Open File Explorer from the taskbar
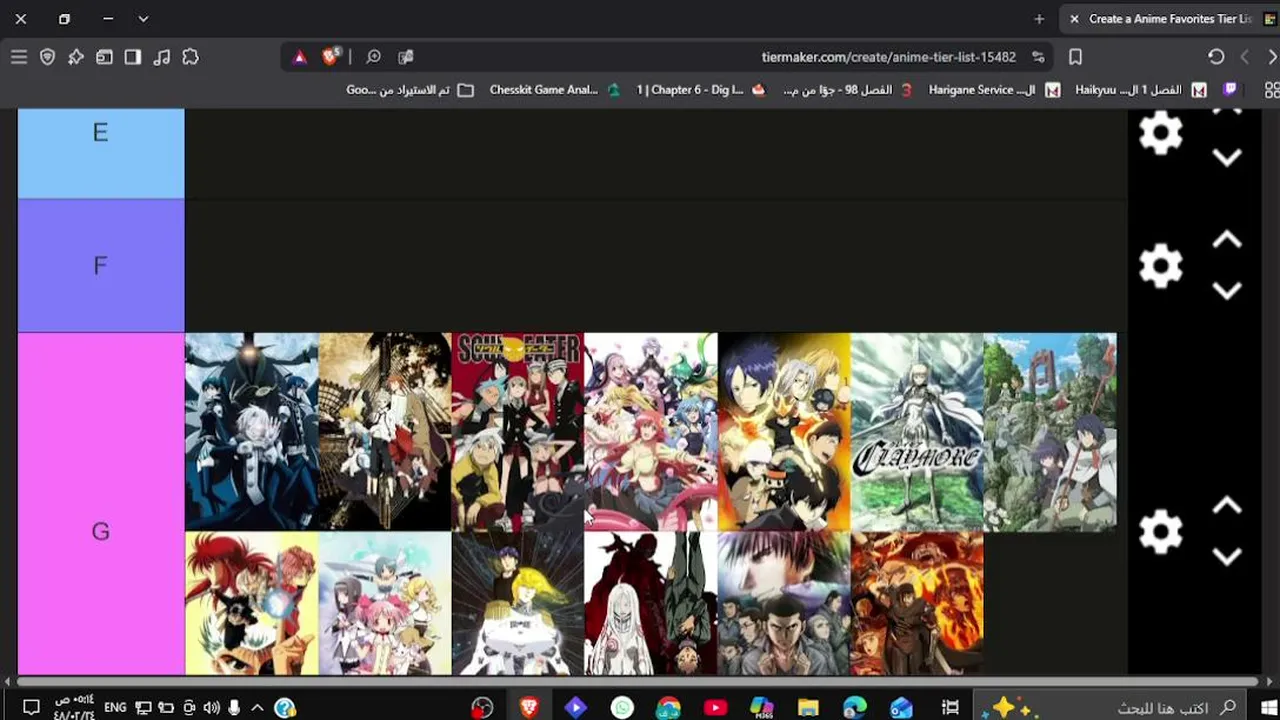Viewport: 1280px width, 720px height. (x=808, y=707)
